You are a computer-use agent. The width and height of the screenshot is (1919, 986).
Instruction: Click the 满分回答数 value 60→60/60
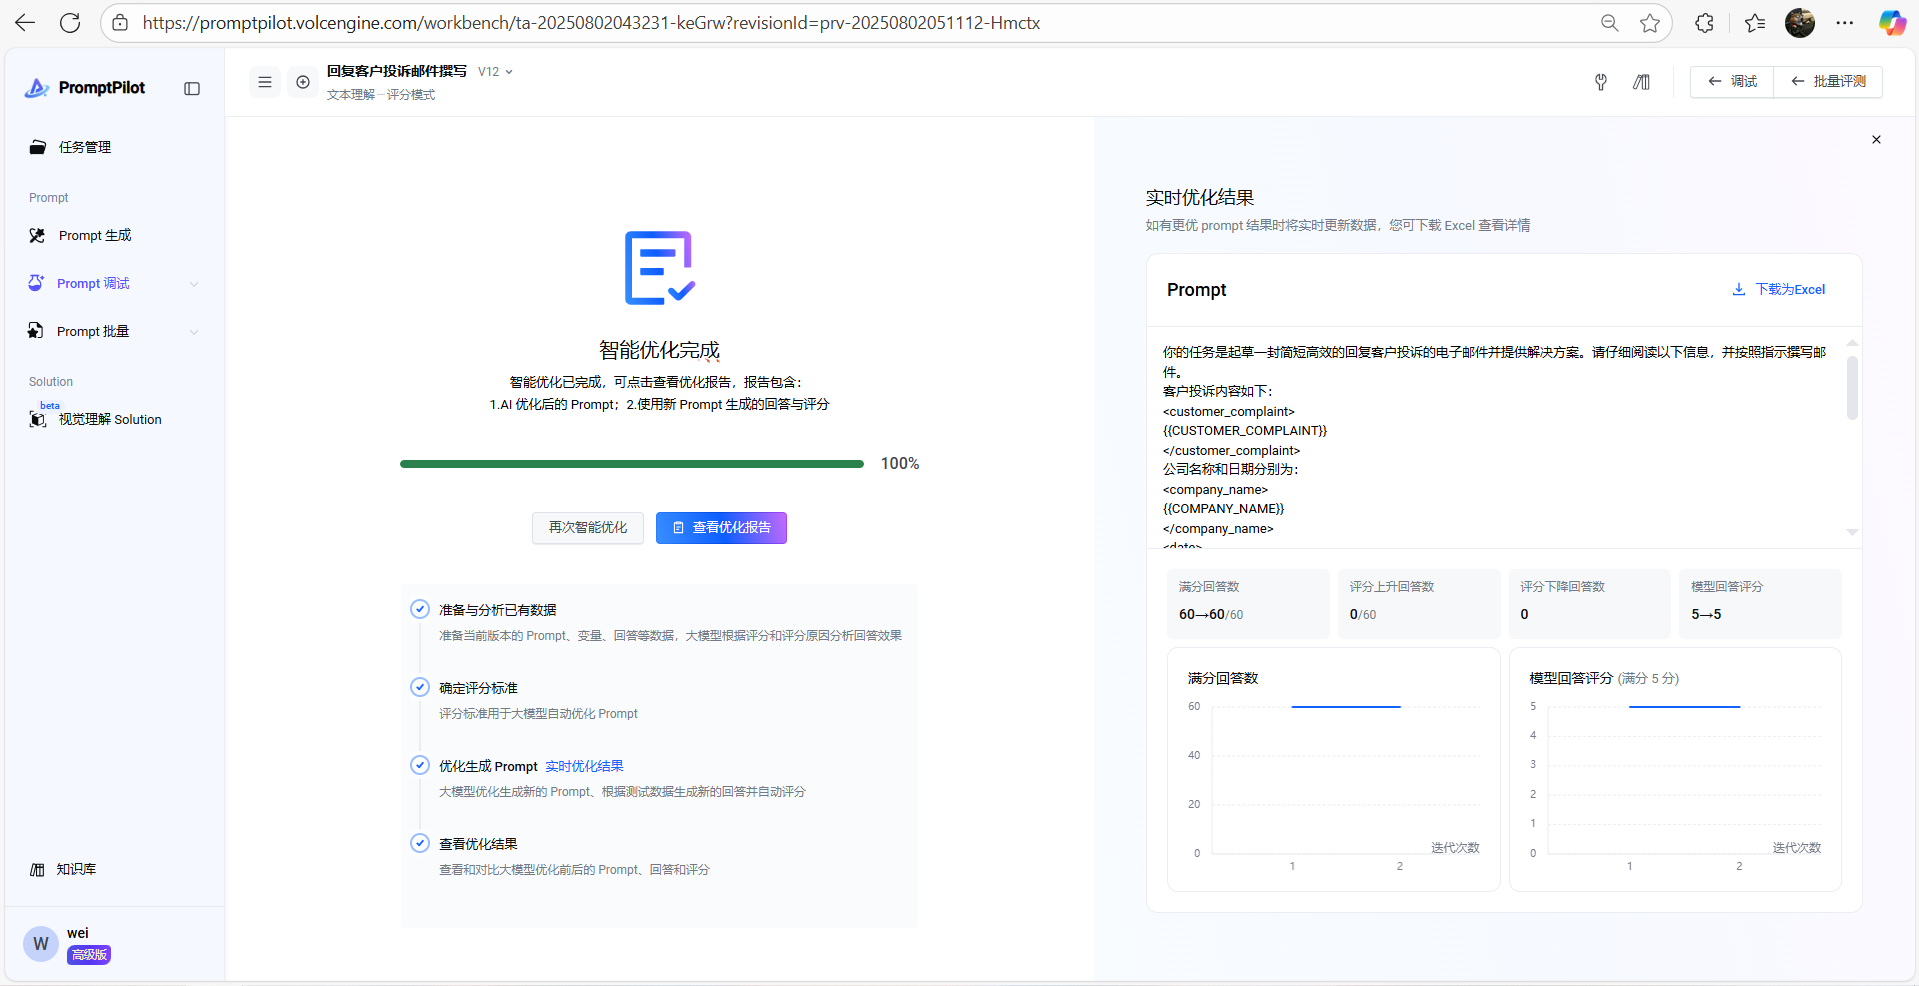coord(1211,614)
